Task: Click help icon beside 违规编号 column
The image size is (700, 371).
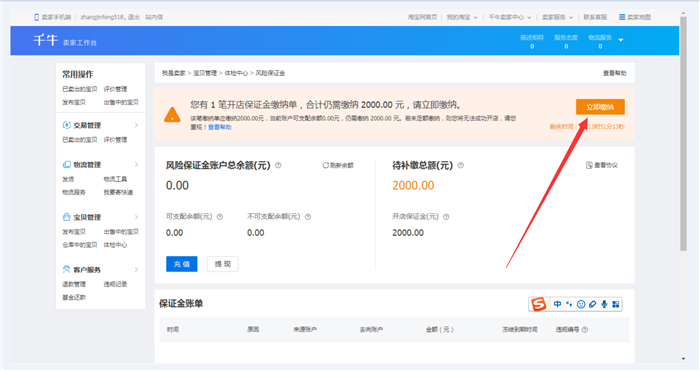Action: click(x=585, y=330)
